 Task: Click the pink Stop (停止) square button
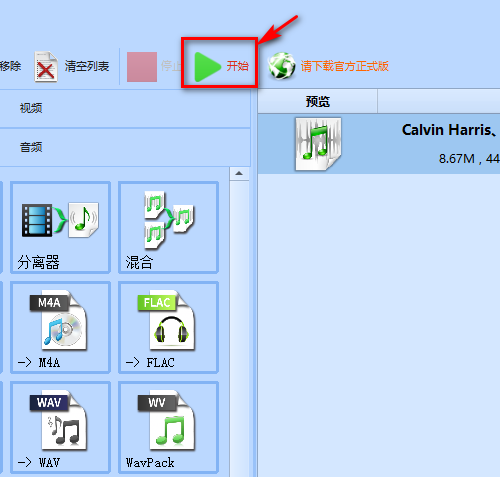[142, 67]
